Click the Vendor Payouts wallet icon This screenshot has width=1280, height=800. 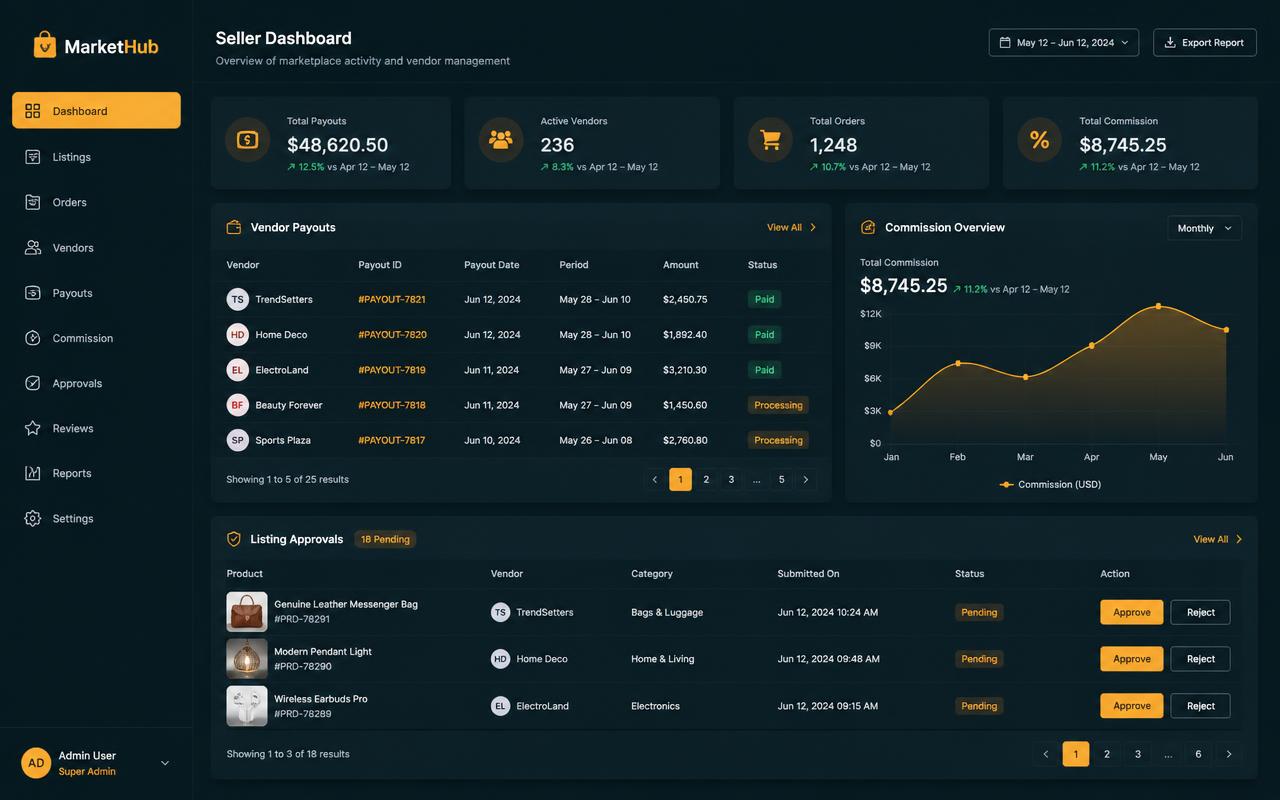click(x=234, y=227)
